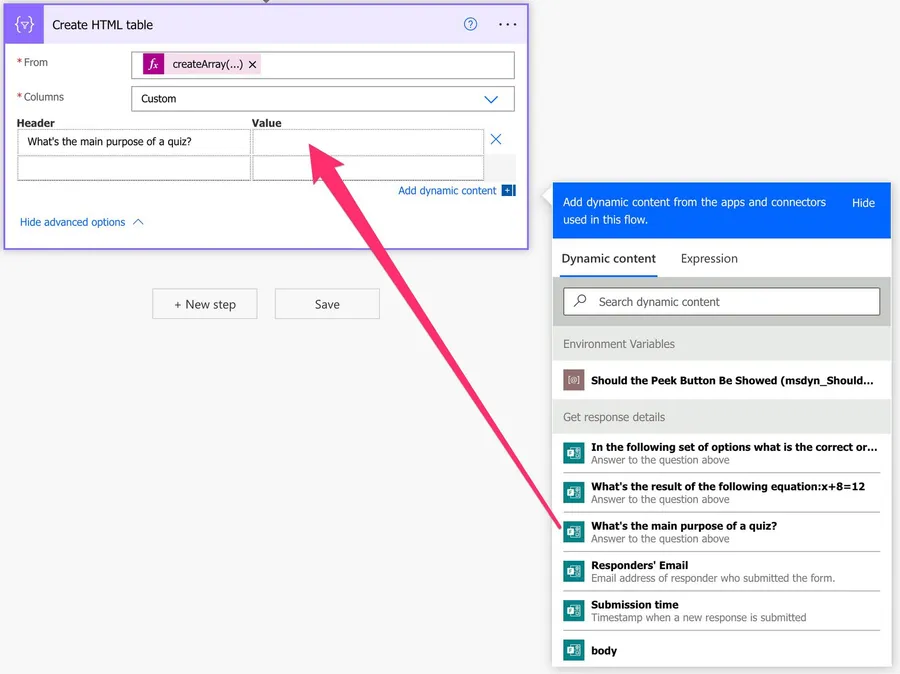Click the help question mark icon
900x674 pixels.
470,24
